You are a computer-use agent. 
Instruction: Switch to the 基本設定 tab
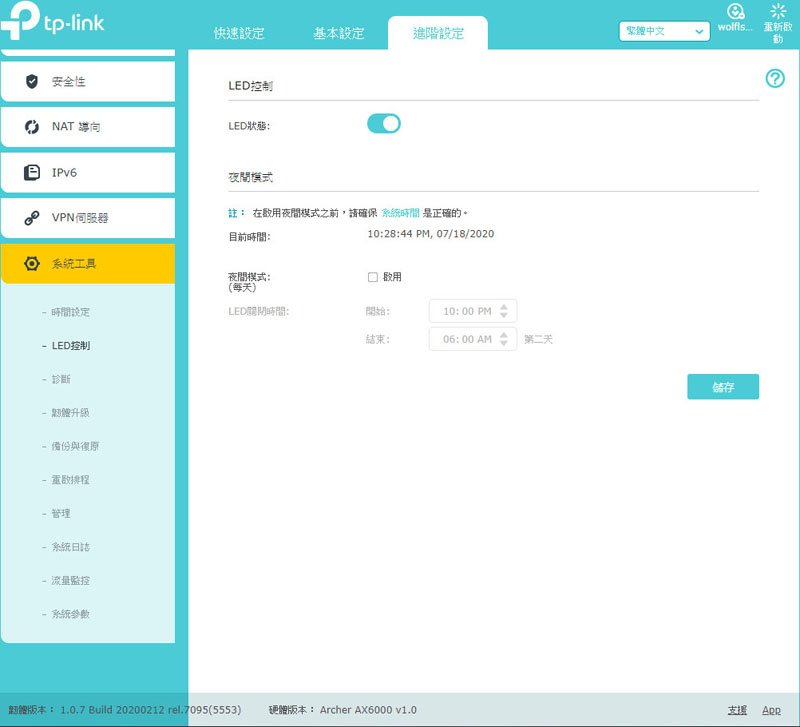click(338, 33)
